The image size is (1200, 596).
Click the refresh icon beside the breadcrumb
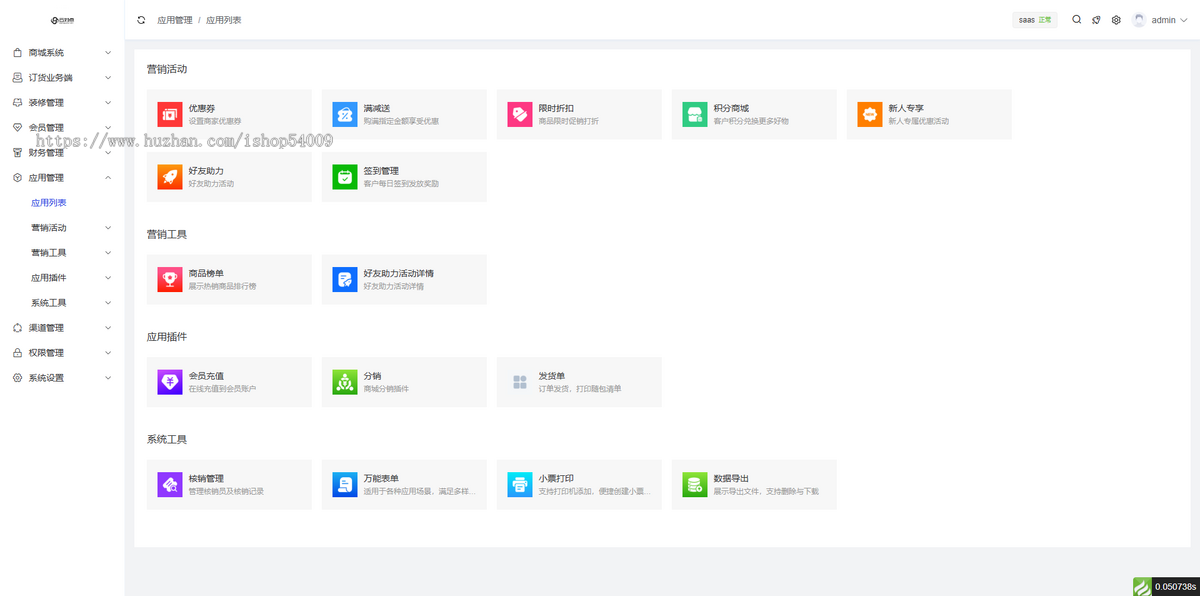(x=141, y=20)
